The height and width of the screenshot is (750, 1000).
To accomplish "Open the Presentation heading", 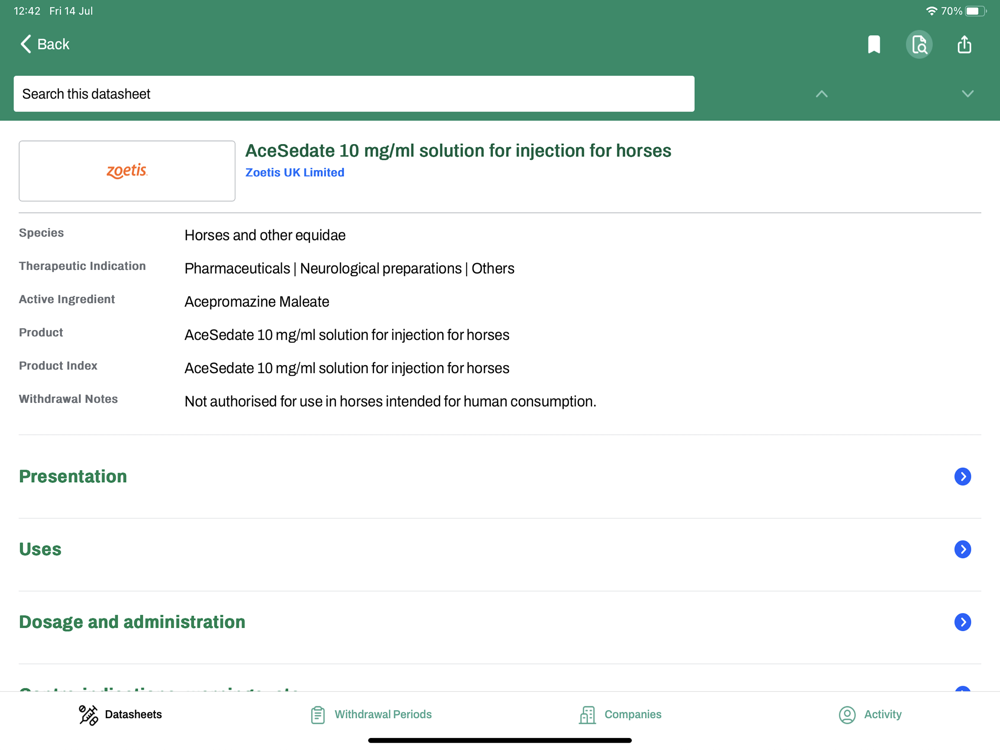I will coord(73,476).
